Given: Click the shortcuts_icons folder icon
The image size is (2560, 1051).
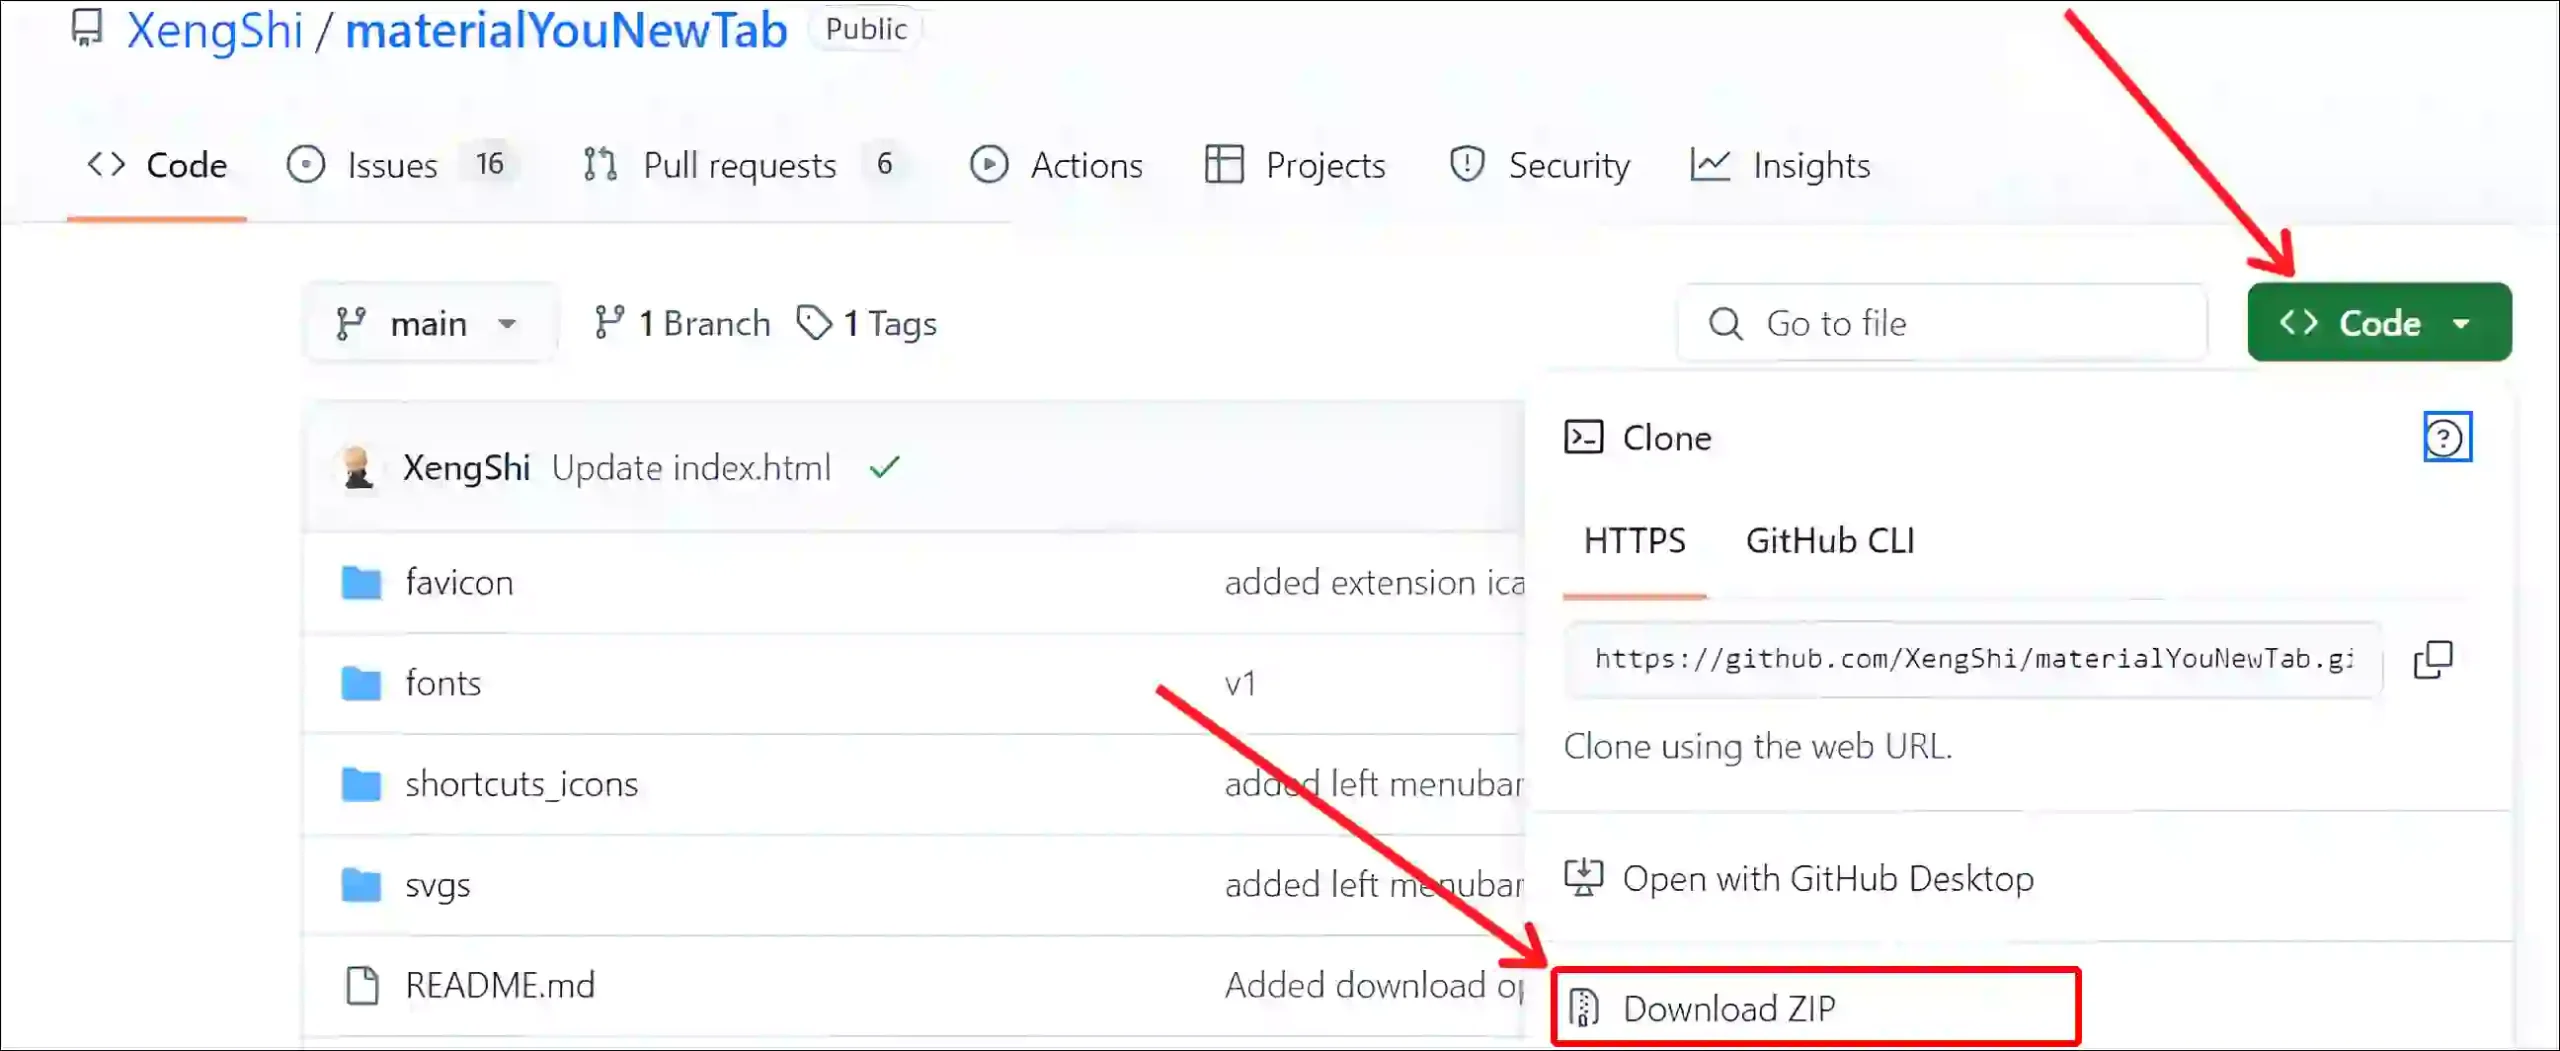Looking at the screenshot, I should coord(361,784).
